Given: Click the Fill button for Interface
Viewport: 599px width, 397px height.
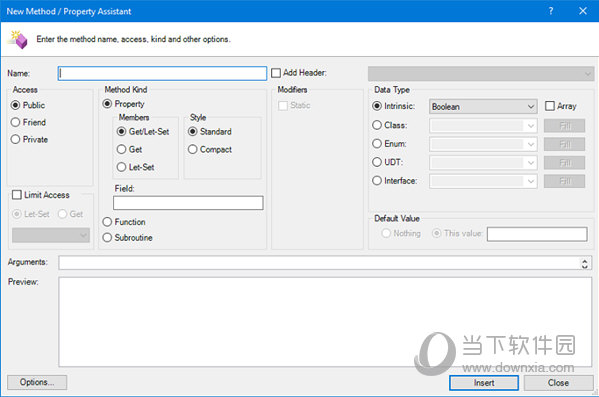Looking at the screenshot, I should point(564,181).
